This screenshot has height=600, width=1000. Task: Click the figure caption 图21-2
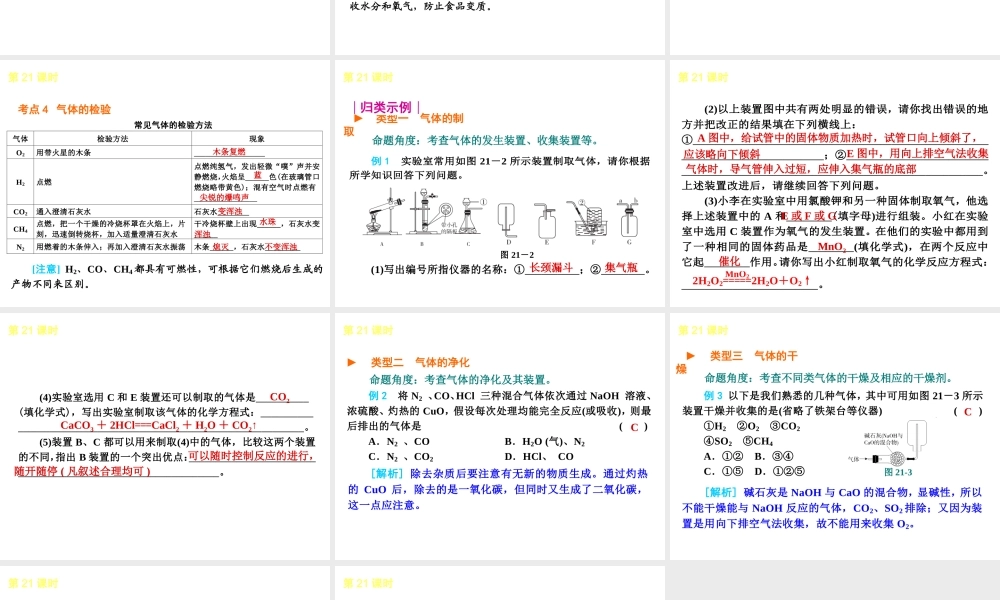[517, 255]
